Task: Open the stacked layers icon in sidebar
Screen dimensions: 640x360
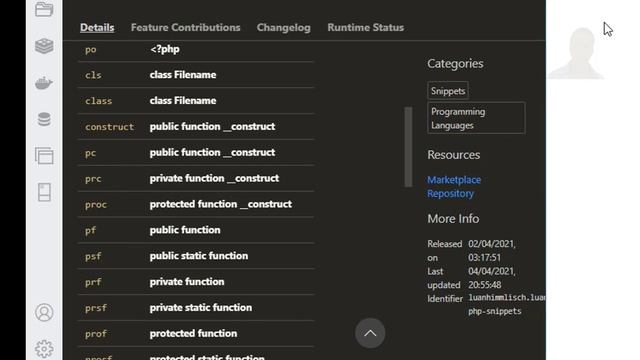Action: tap(44, 46)
